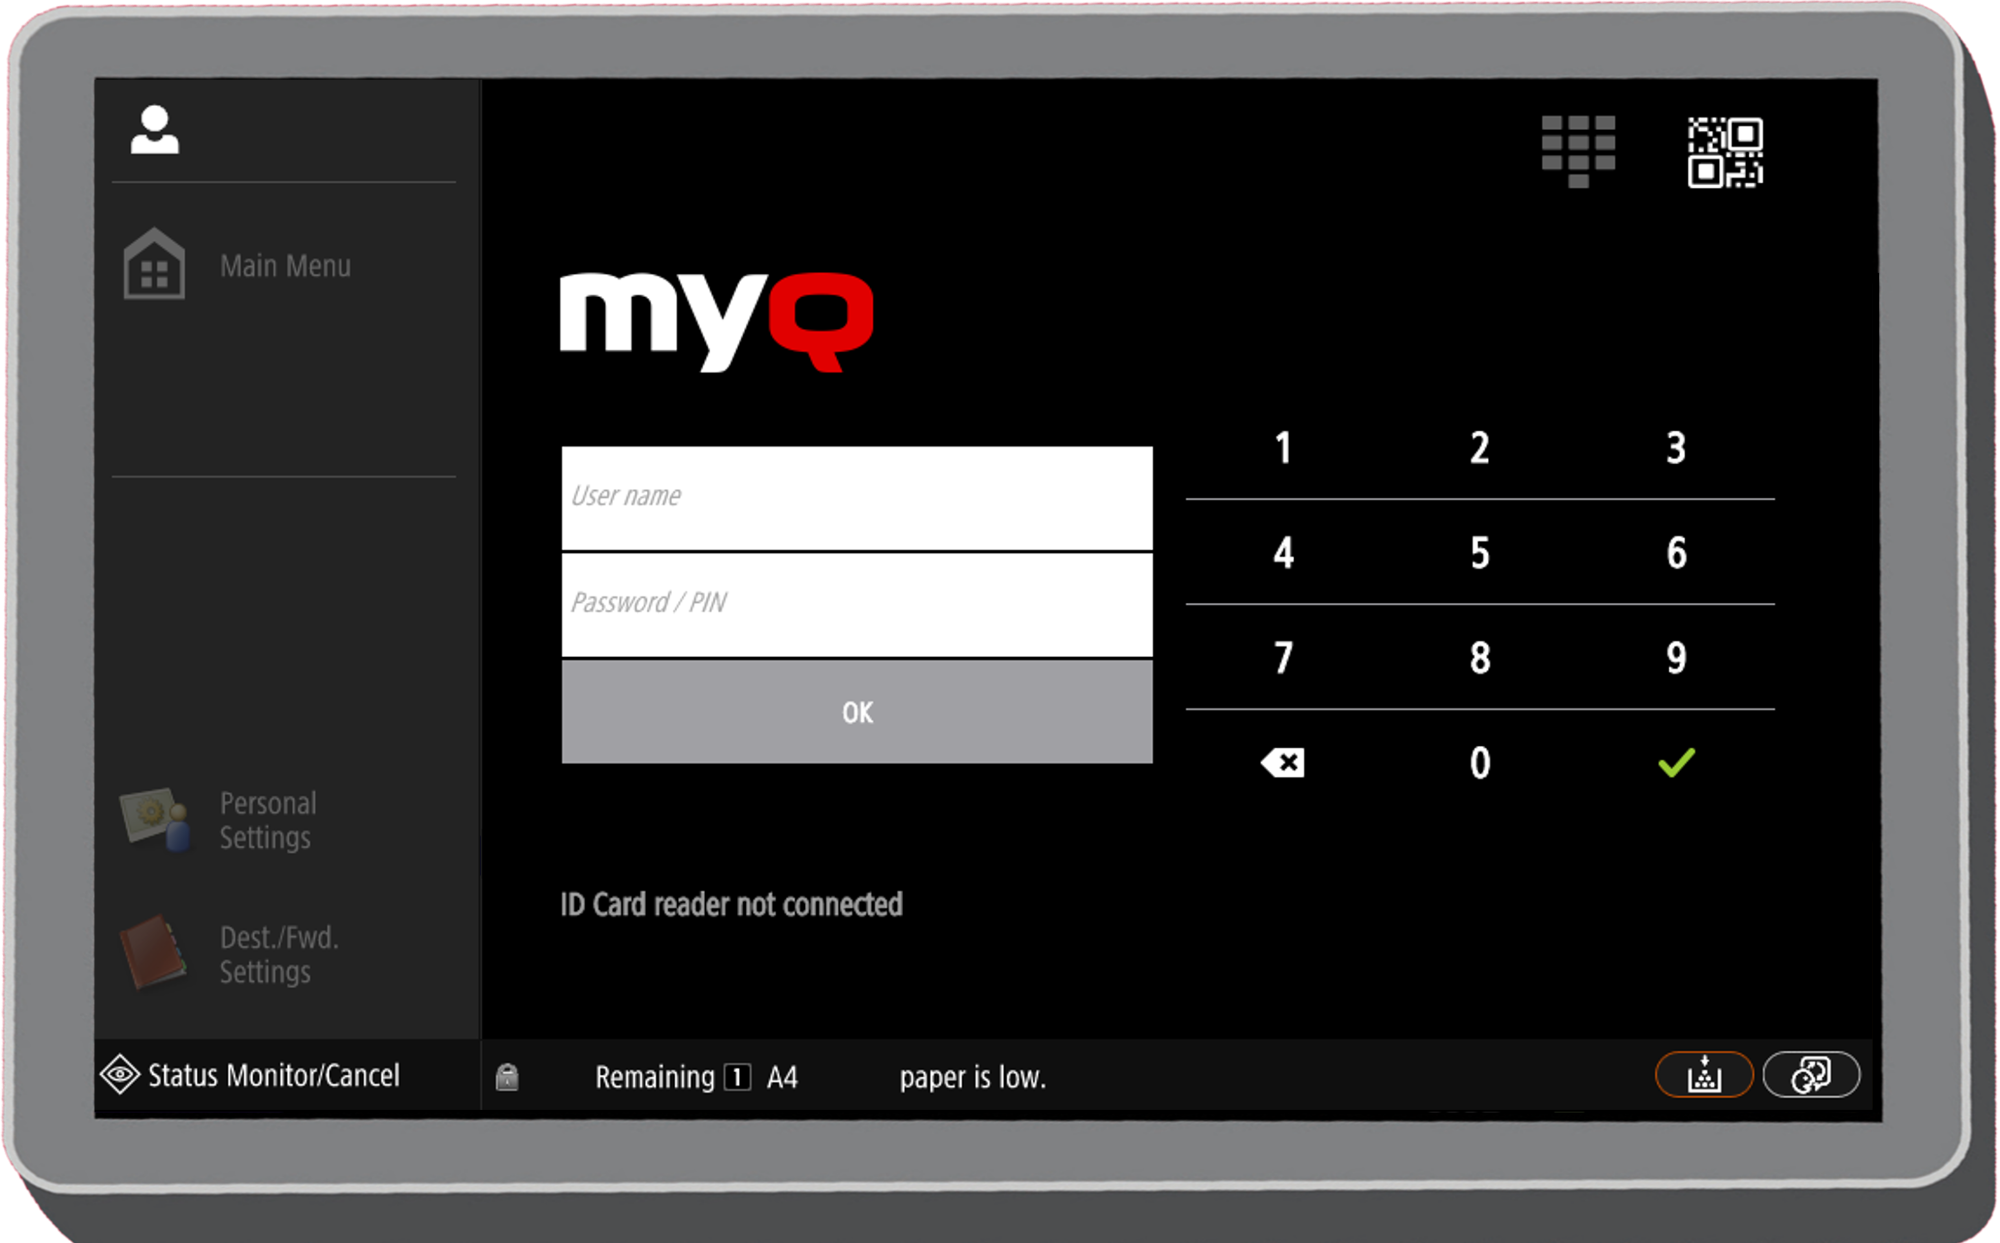Tap keypad digit 3
Viewport: 2000px width, 1243px height.
(x=1676, y=447)
